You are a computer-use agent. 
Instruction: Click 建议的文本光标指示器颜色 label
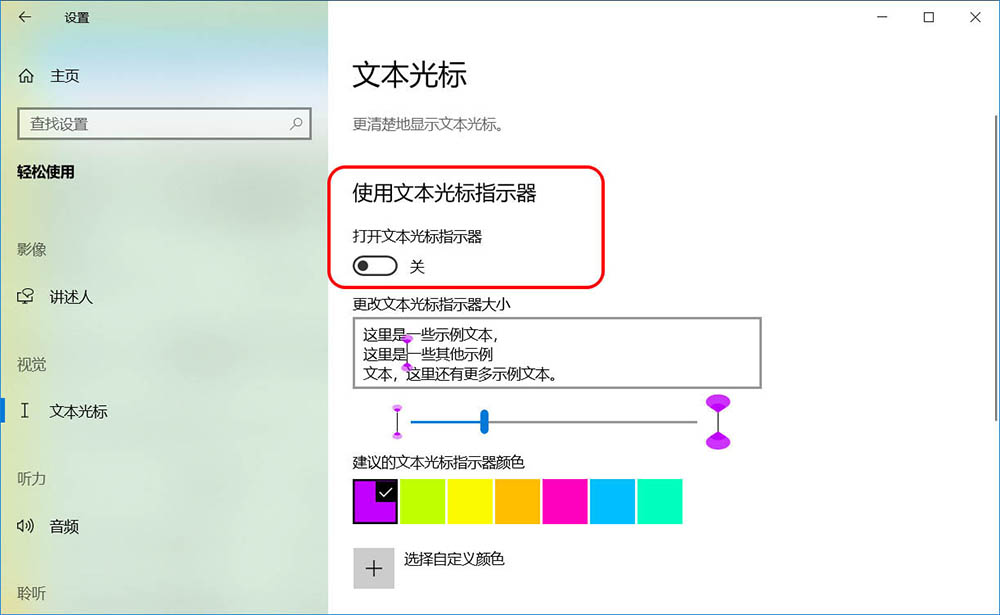coord(439,462)
